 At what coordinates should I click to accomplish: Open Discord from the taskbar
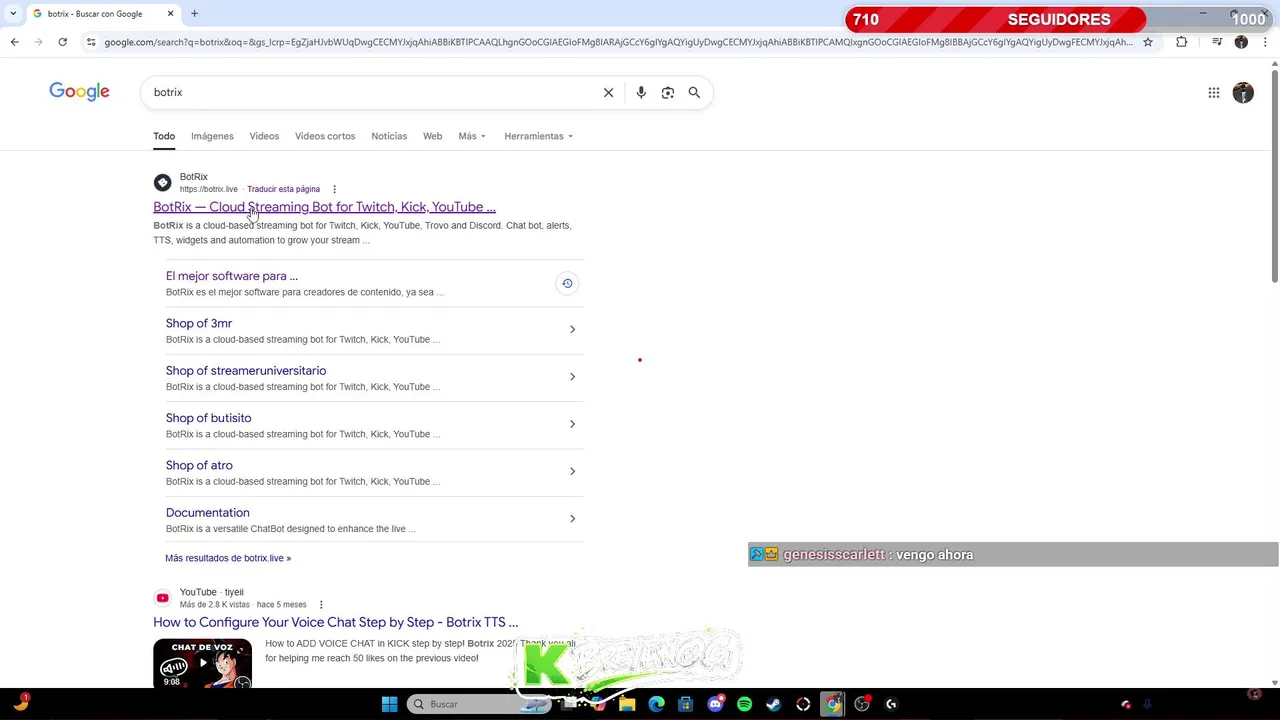[715, 704]
